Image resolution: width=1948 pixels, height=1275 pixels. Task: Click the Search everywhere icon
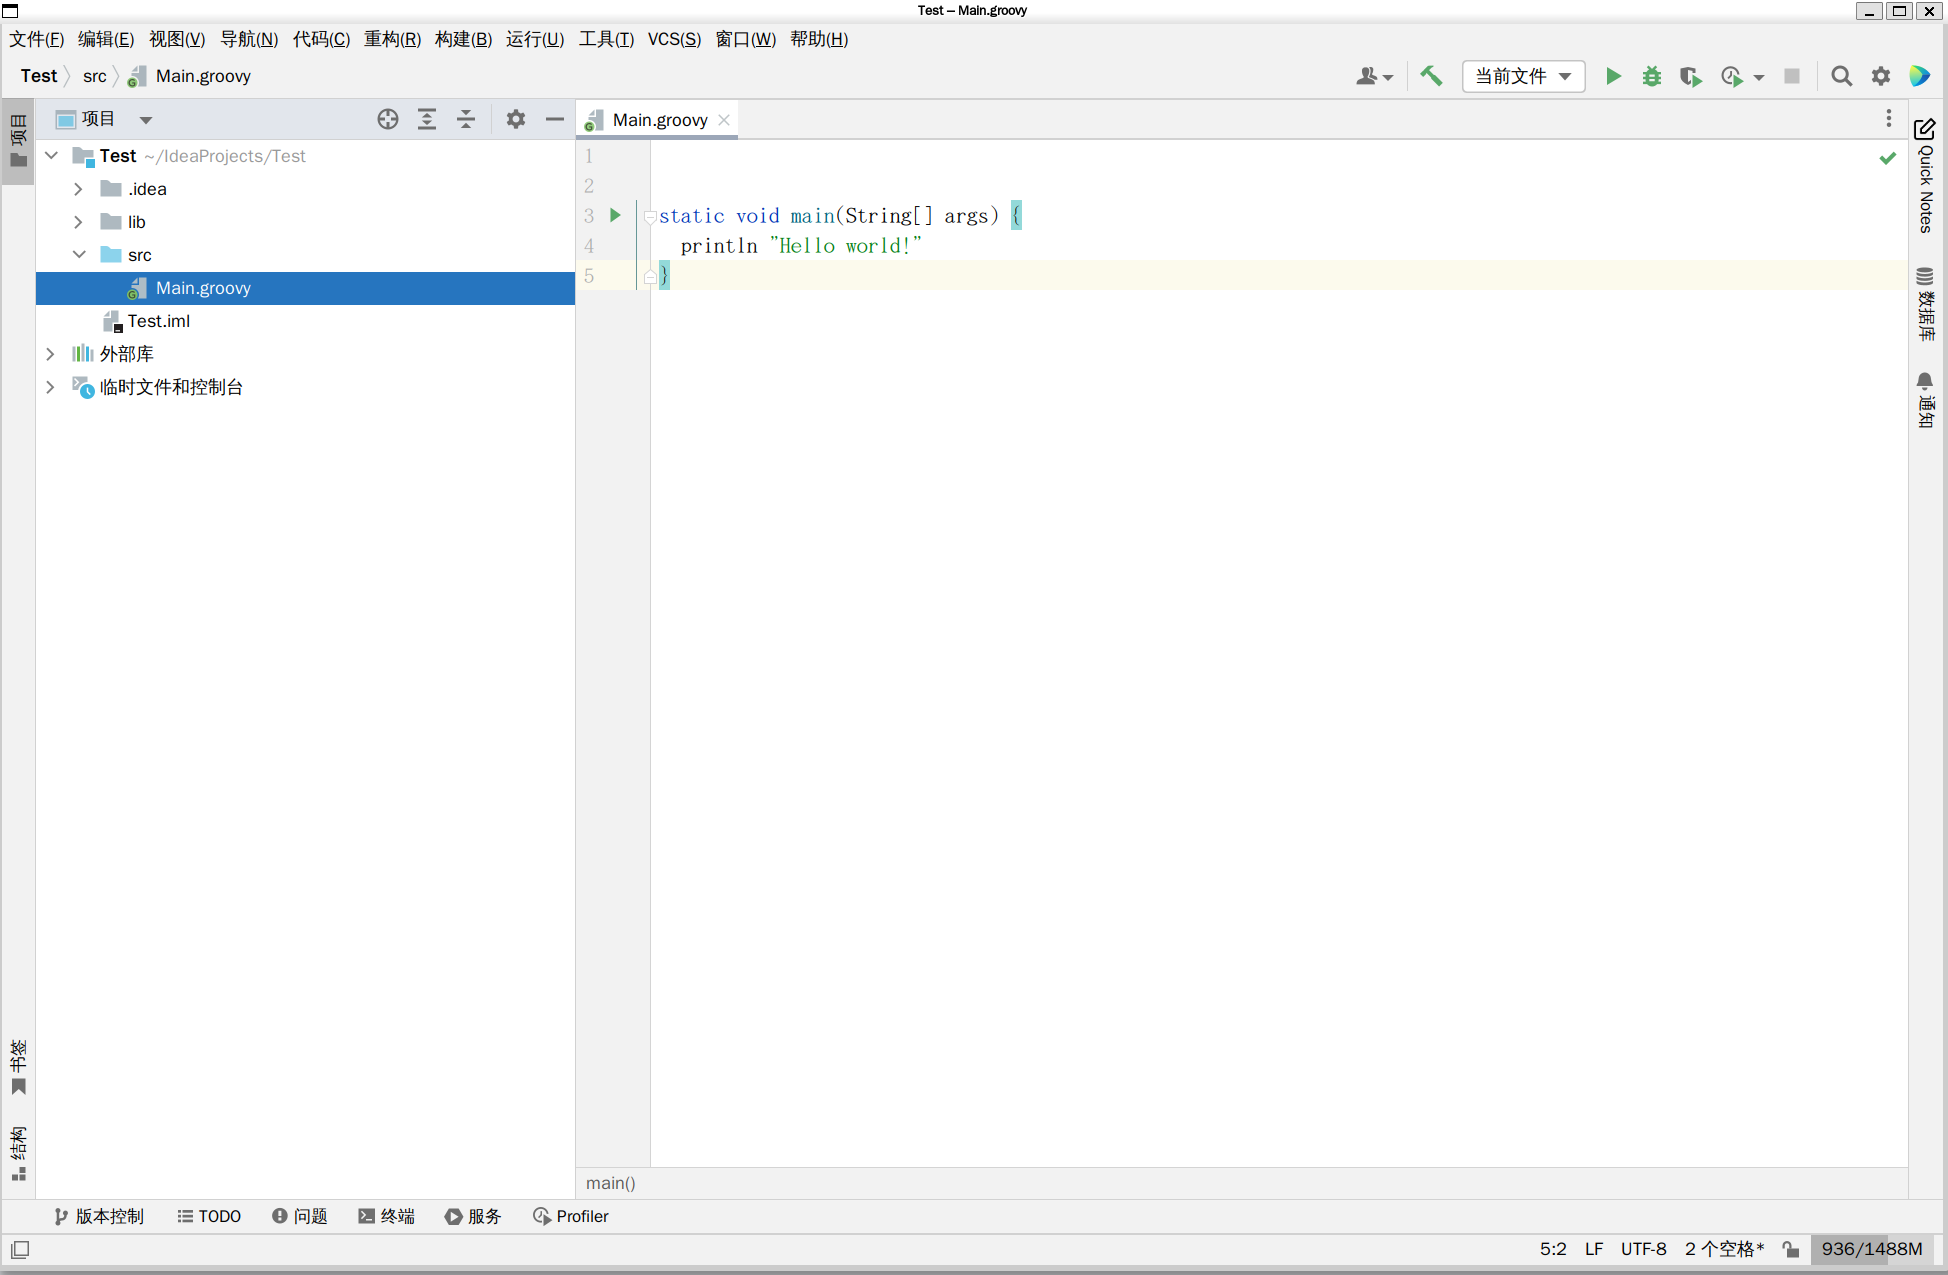pyautogui.click(x=1841, y=75)
